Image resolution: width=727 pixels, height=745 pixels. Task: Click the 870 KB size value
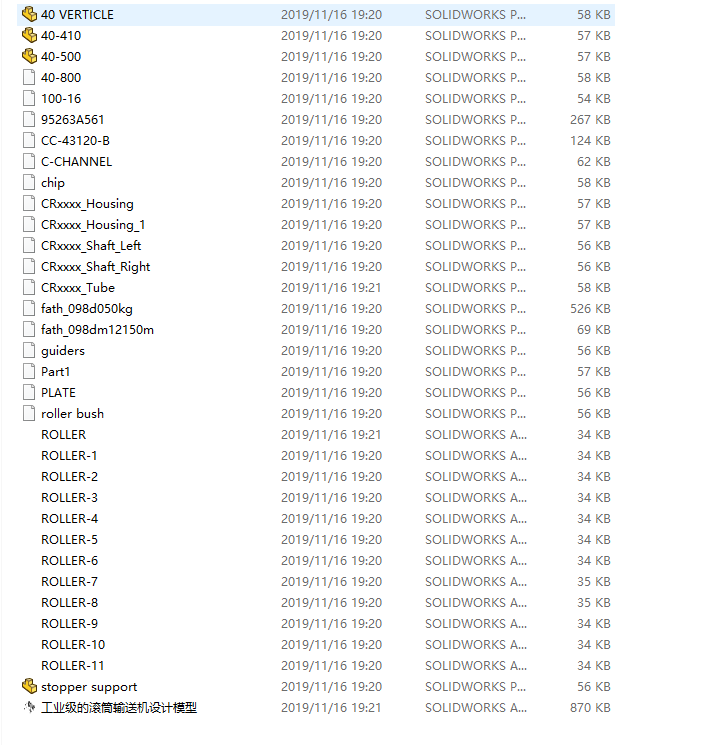[590, 707]
